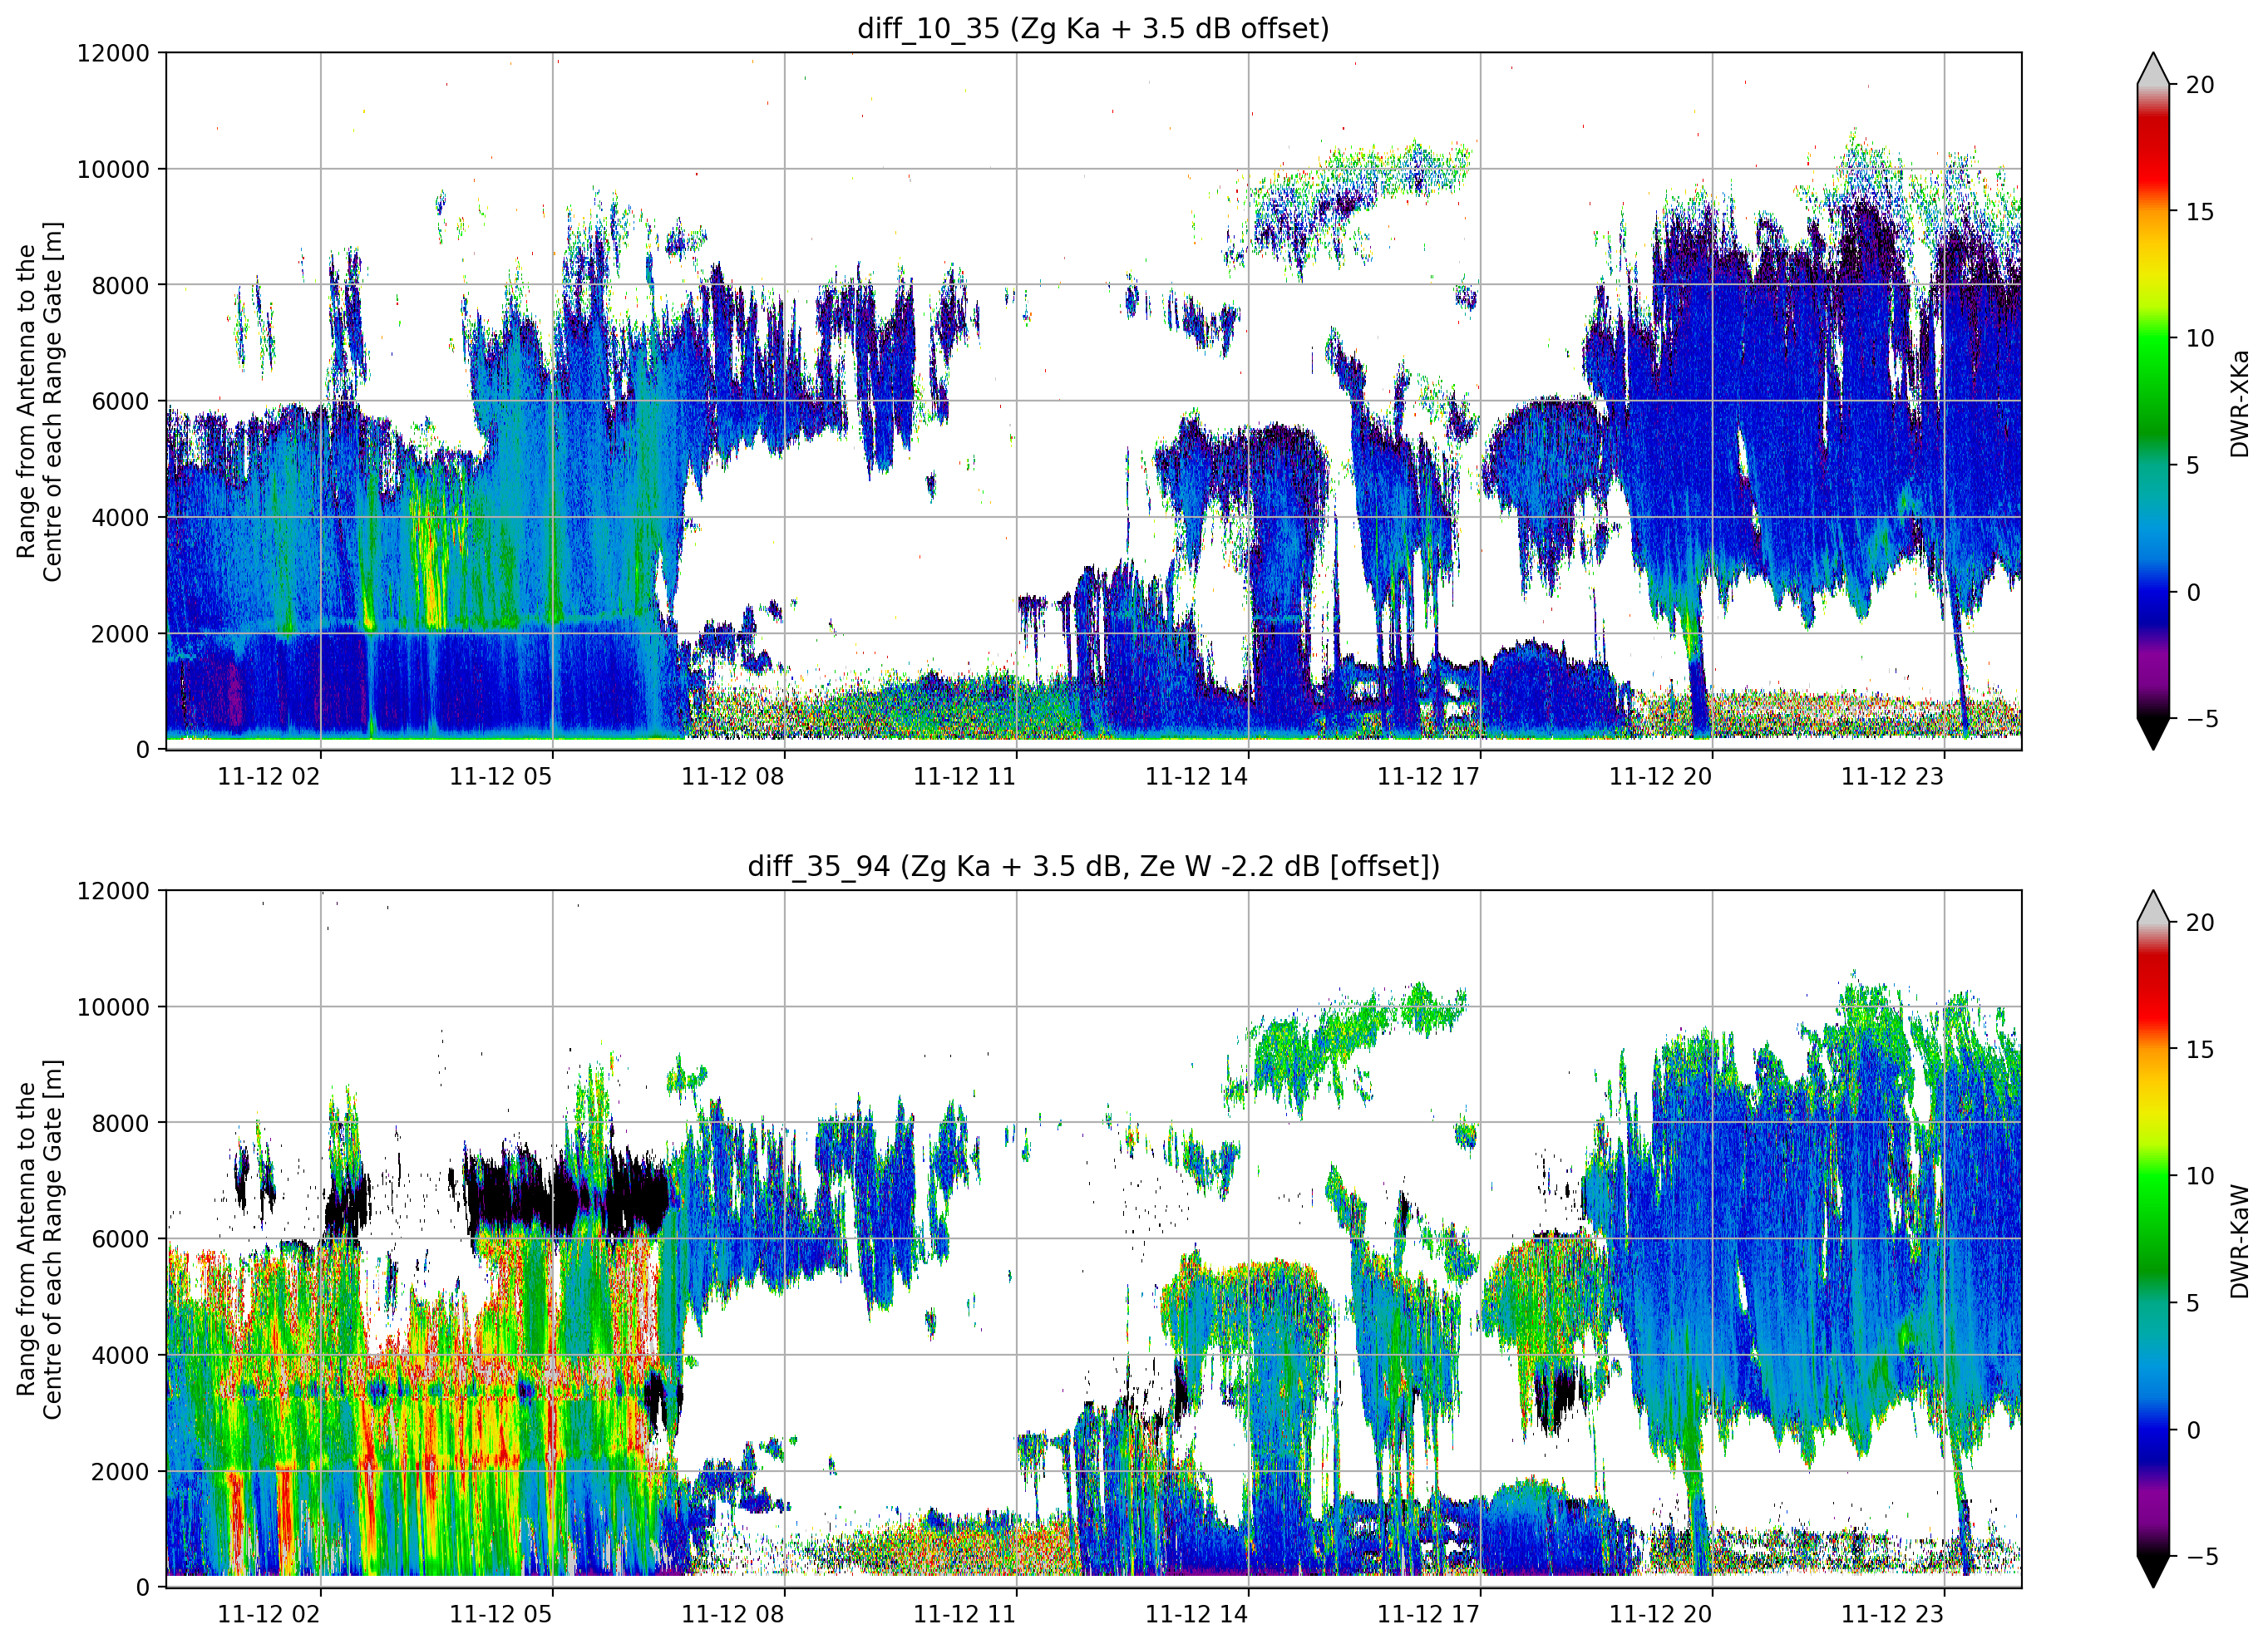Screen dimensions: 2268x1644
Task: Click bottom colorbar tick label −5
Action: click(x=2202, y=1556)
